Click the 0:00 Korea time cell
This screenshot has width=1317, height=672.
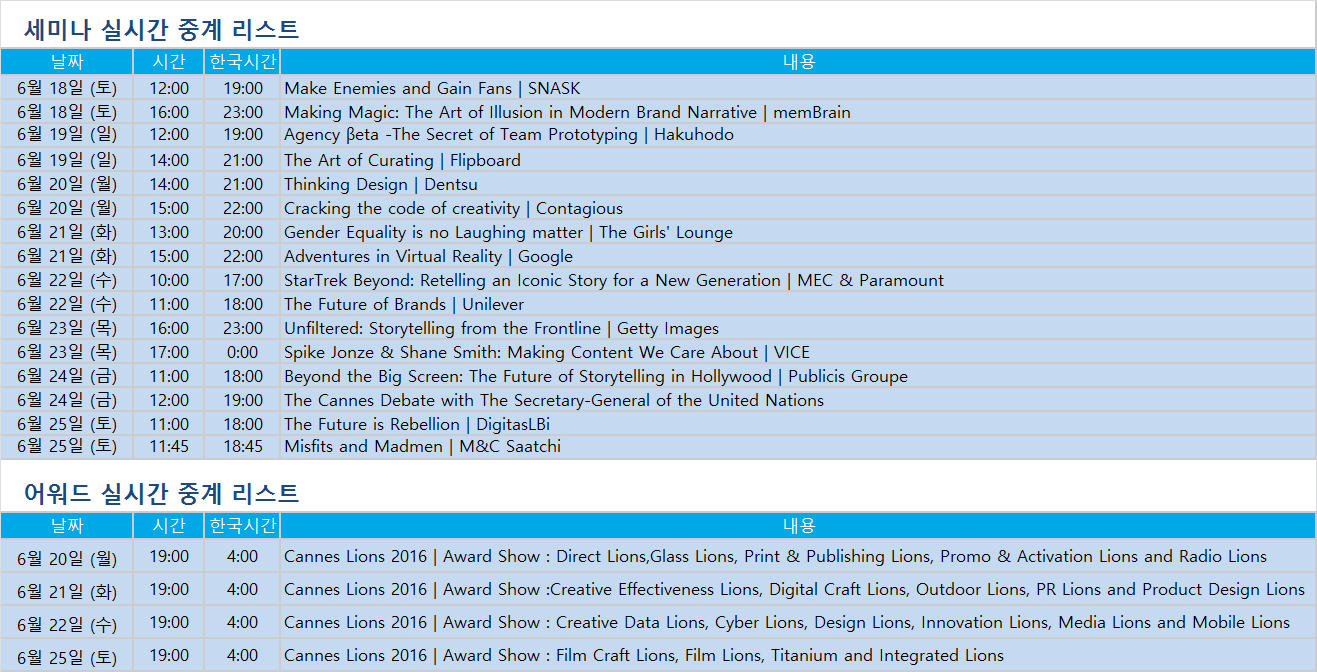click(243, 352)
